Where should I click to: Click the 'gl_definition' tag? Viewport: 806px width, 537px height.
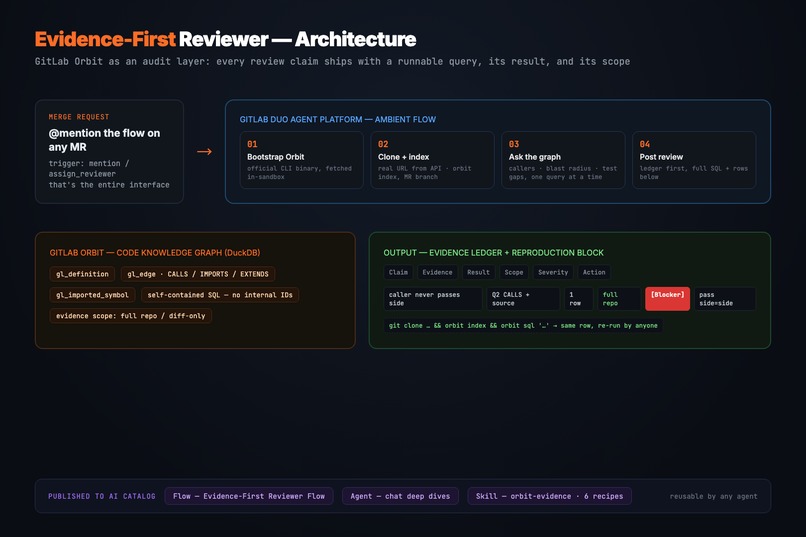(x=82, y=274)
